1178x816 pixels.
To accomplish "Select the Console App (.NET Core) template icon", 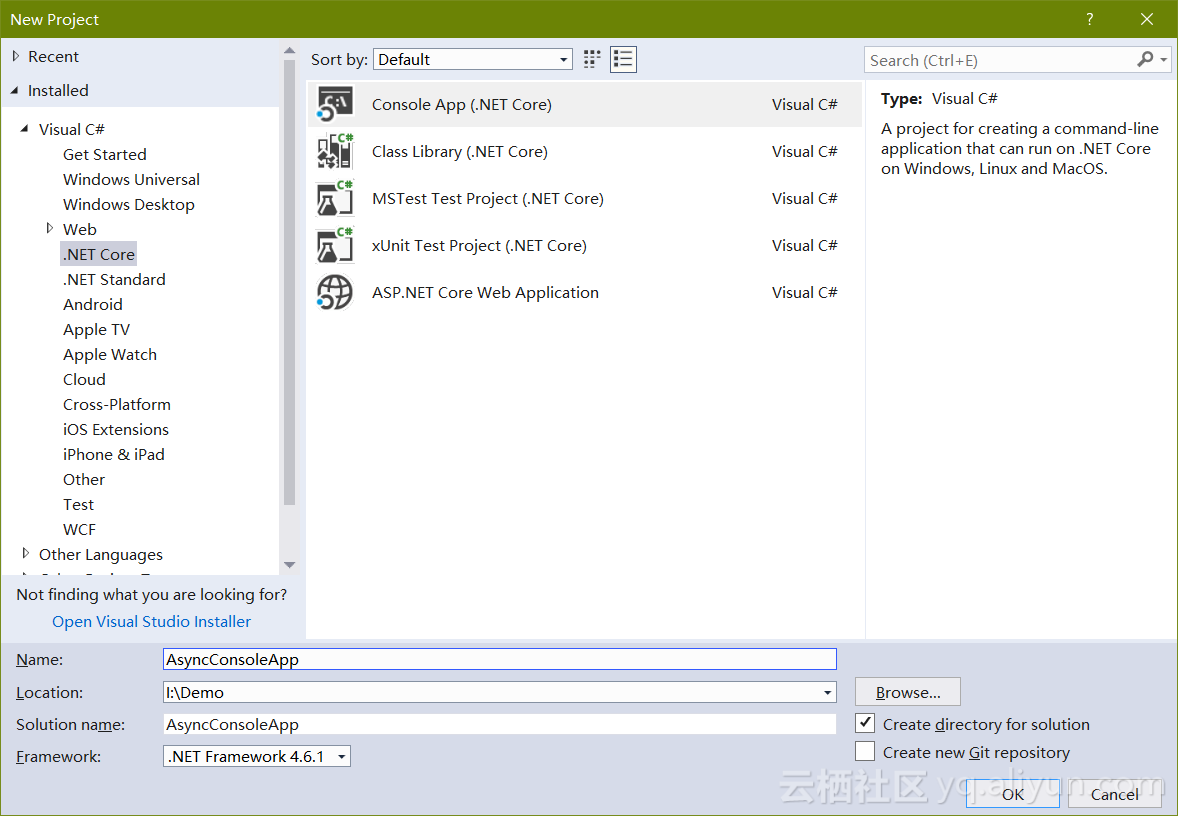I will (x=335, y=104).
